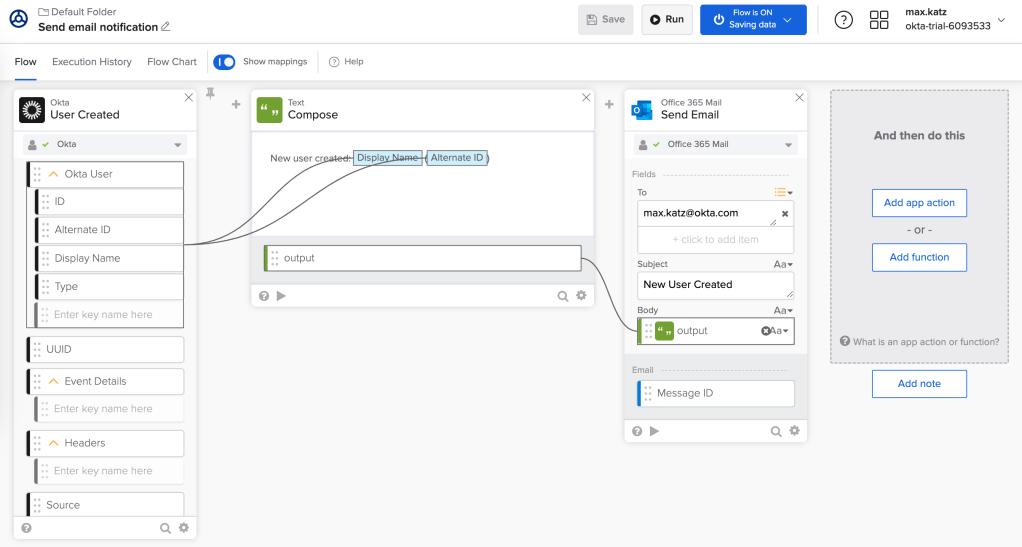Open the help question mark icon in header
The height and width of the screenshot is (547, 1022).
[843, 20]
